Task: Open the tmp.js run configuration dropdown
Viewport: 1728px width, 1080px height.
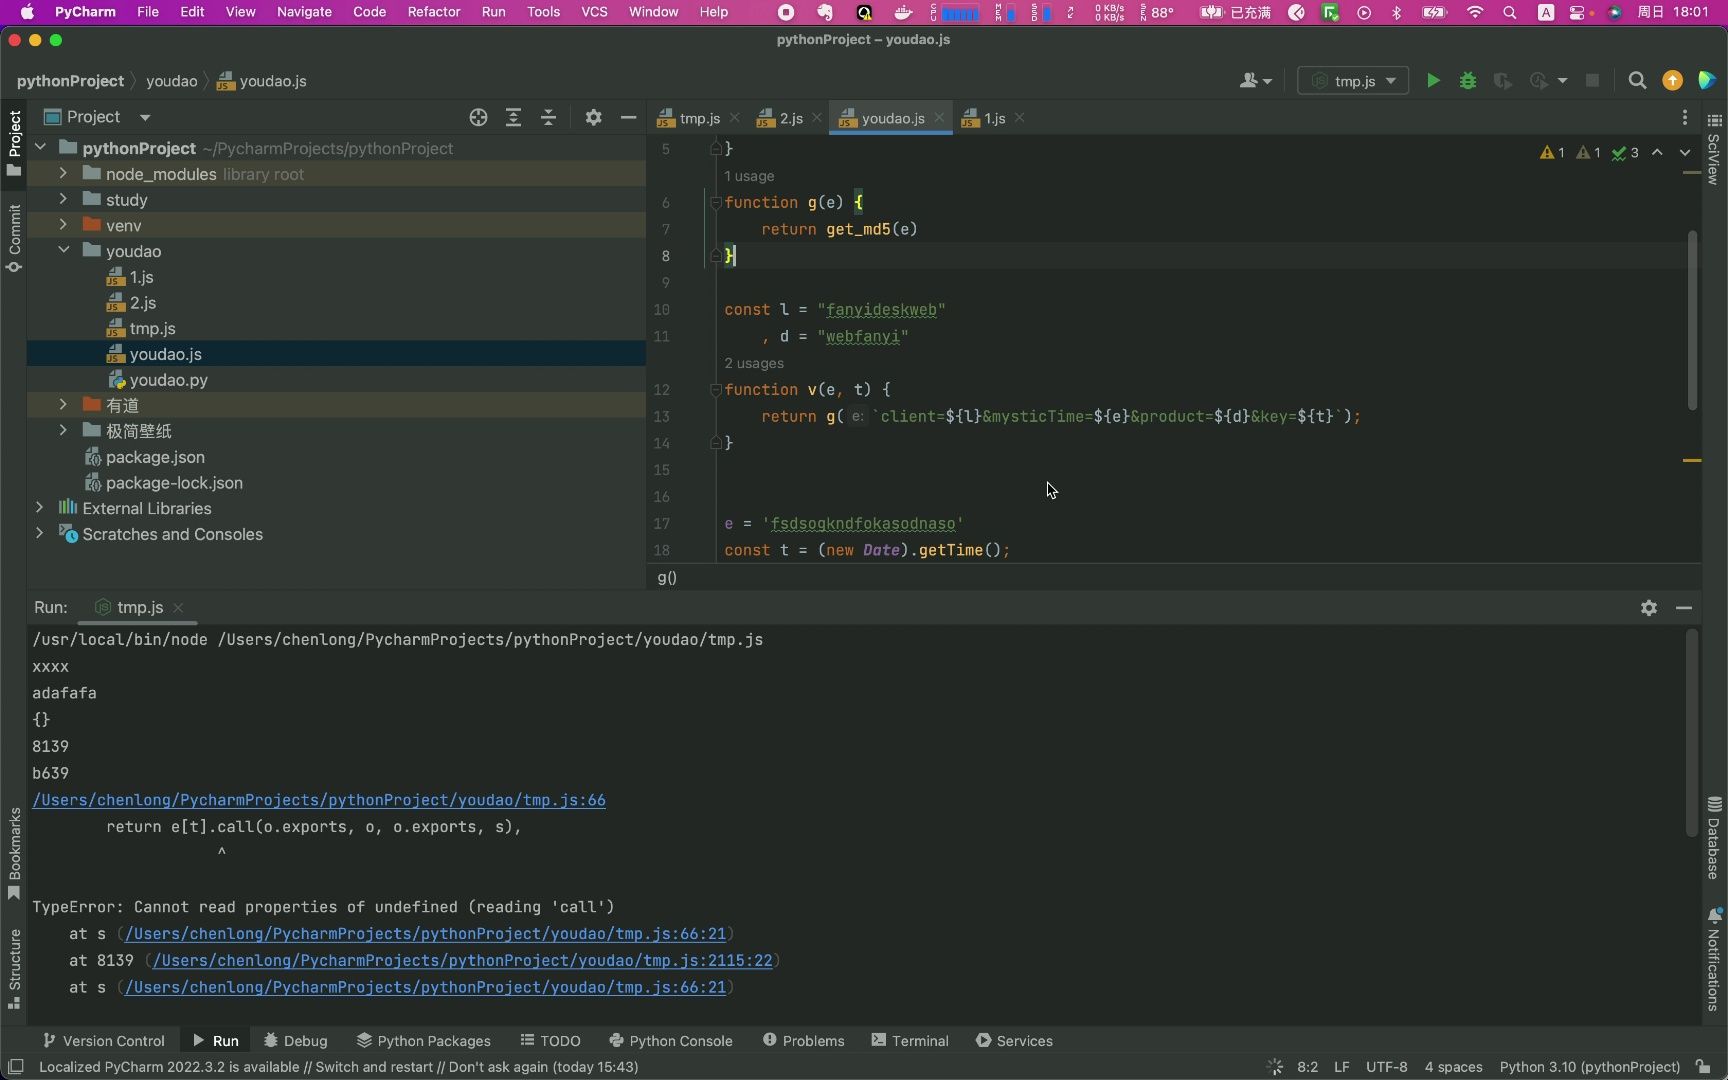Action: coord(1353,81)
